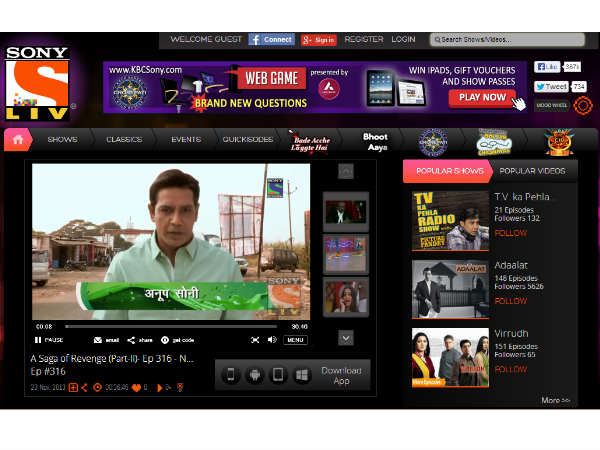Sign in with Google Plus button
This screenshot has width=600, height=450.
point(319,39)
